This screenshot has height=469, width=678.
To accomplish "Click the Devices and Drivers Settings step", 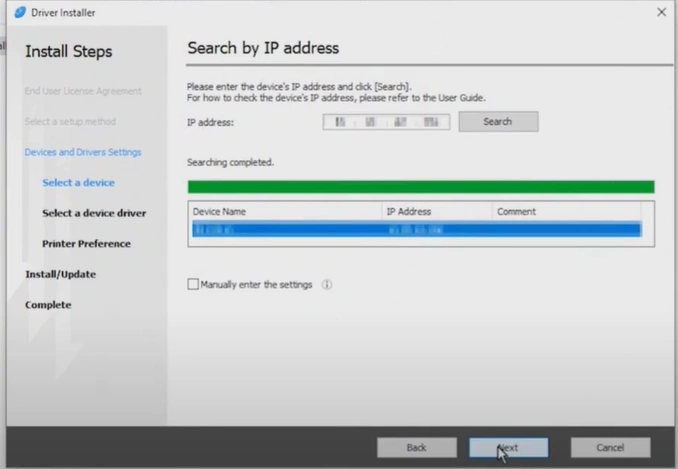I will pos(83,152).
